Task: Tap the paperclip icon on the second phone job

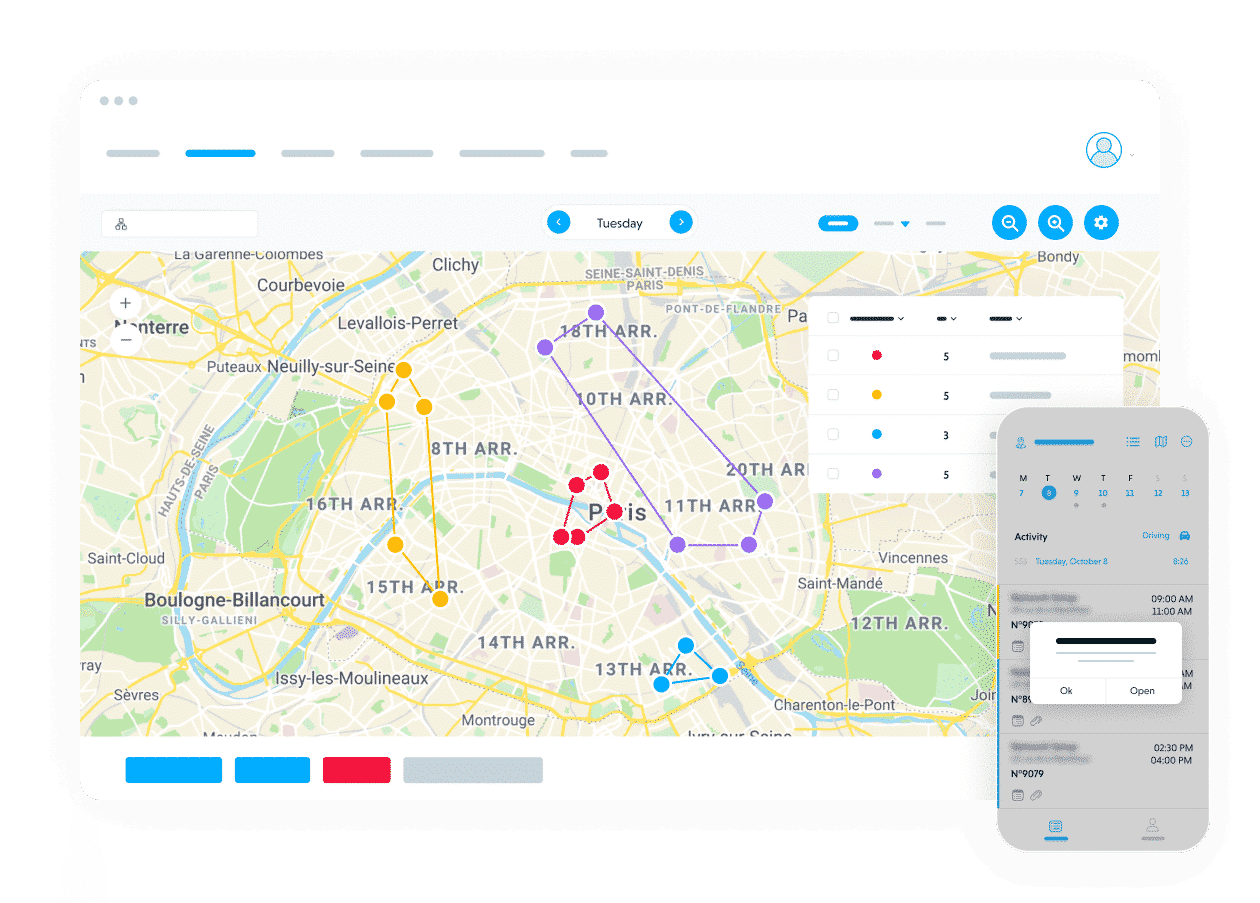Action: [1036, 720]
